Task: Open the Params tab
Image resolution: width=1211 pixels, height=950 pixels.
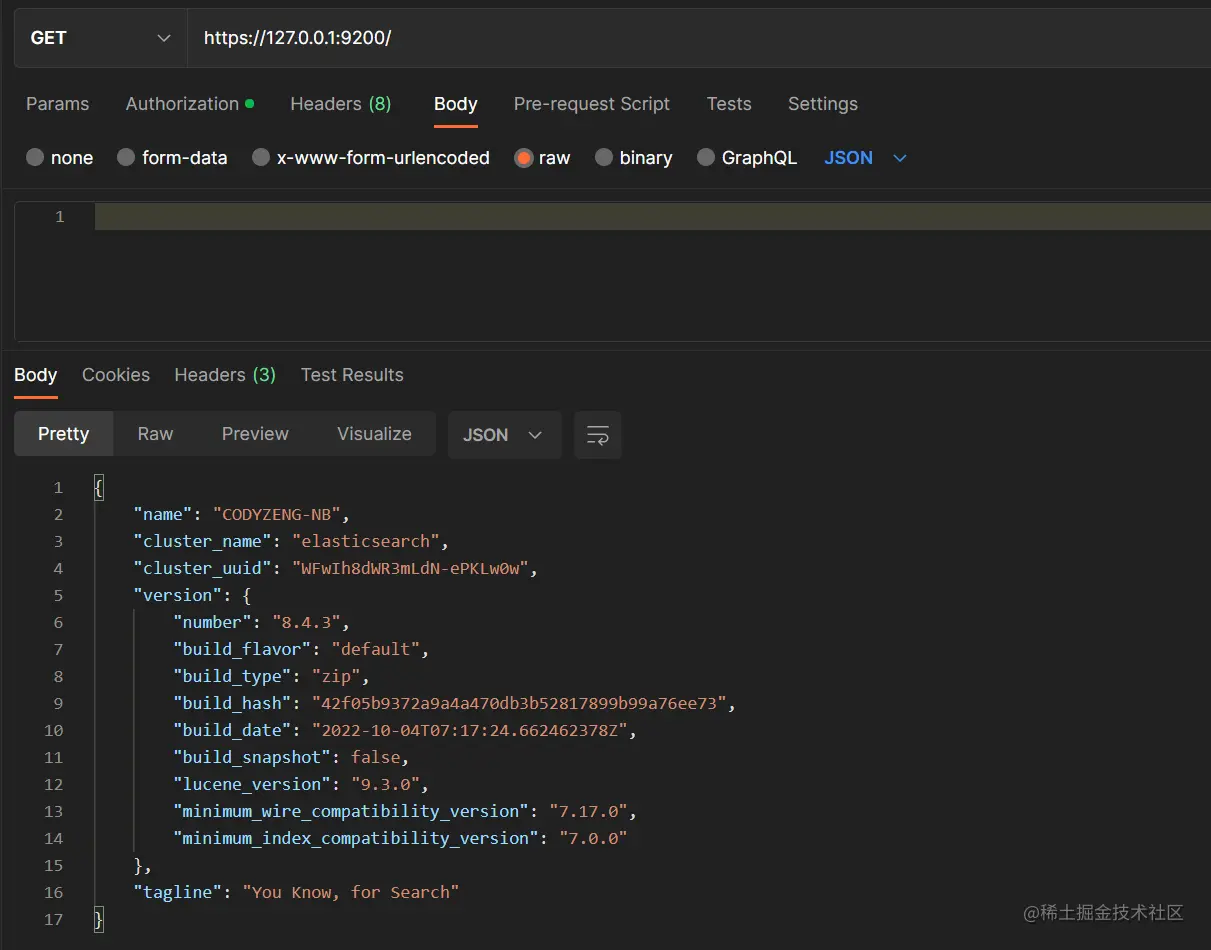Action: point(57,104)
